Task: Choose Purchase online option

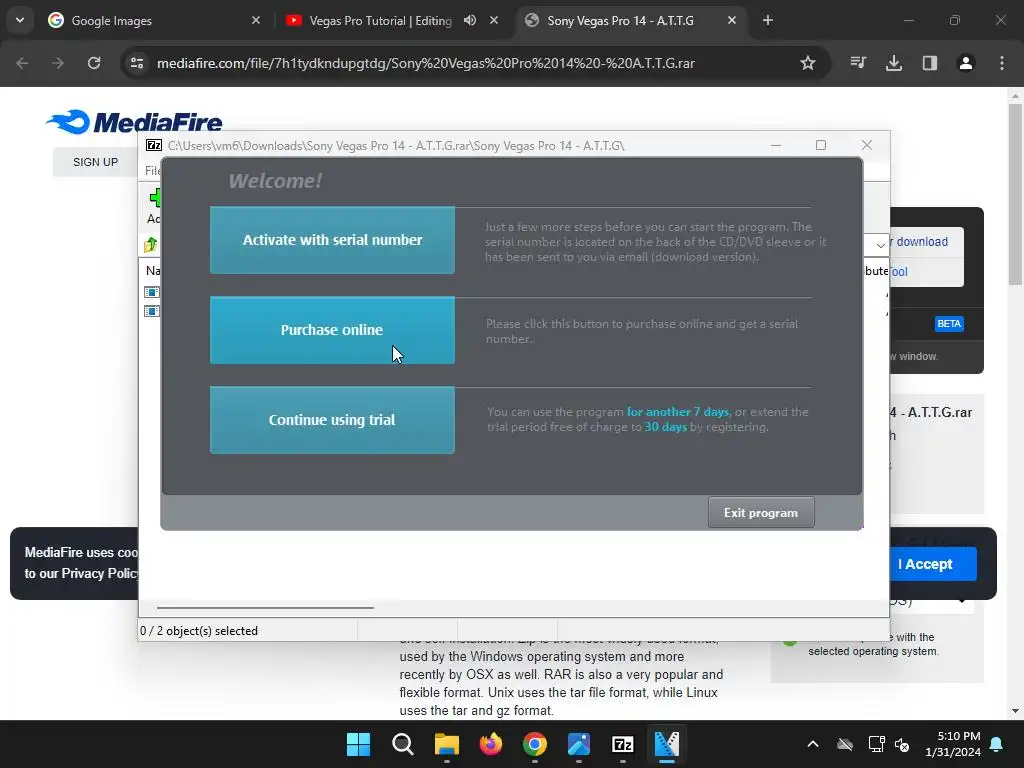Action: coord(332,330)
